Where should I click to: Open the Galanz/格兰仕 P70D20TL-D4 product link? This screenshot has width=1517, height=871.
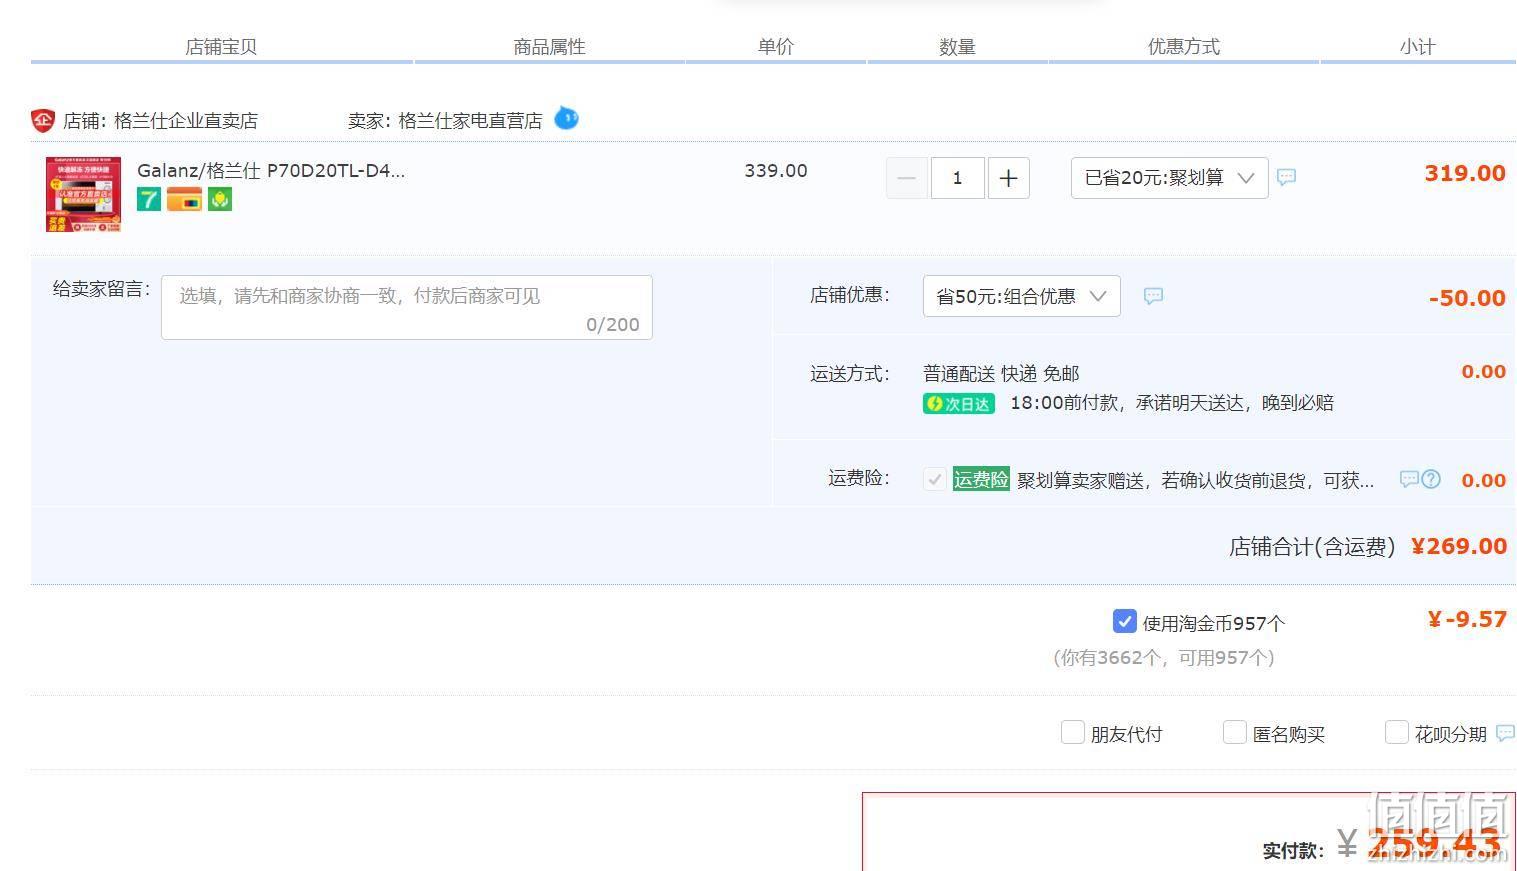[x=271, y=170]
